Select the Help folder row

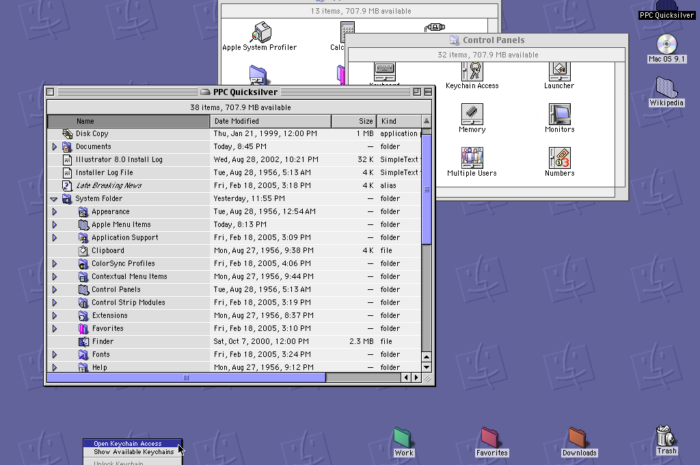coord(234,367)
